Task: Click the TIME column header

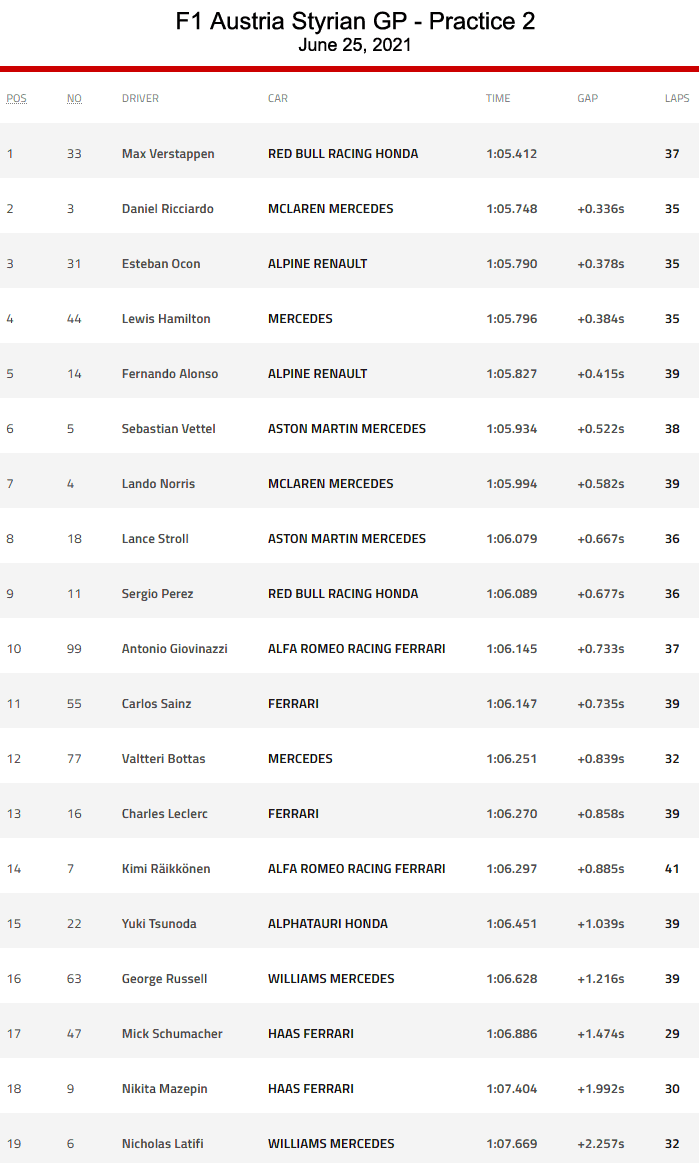Action: click(498, 98)
